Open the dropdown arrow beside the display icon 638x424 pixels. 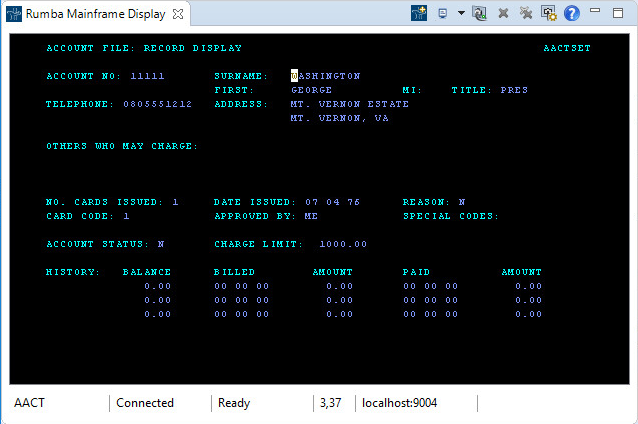pyautogui.click(x=460, y=14)
